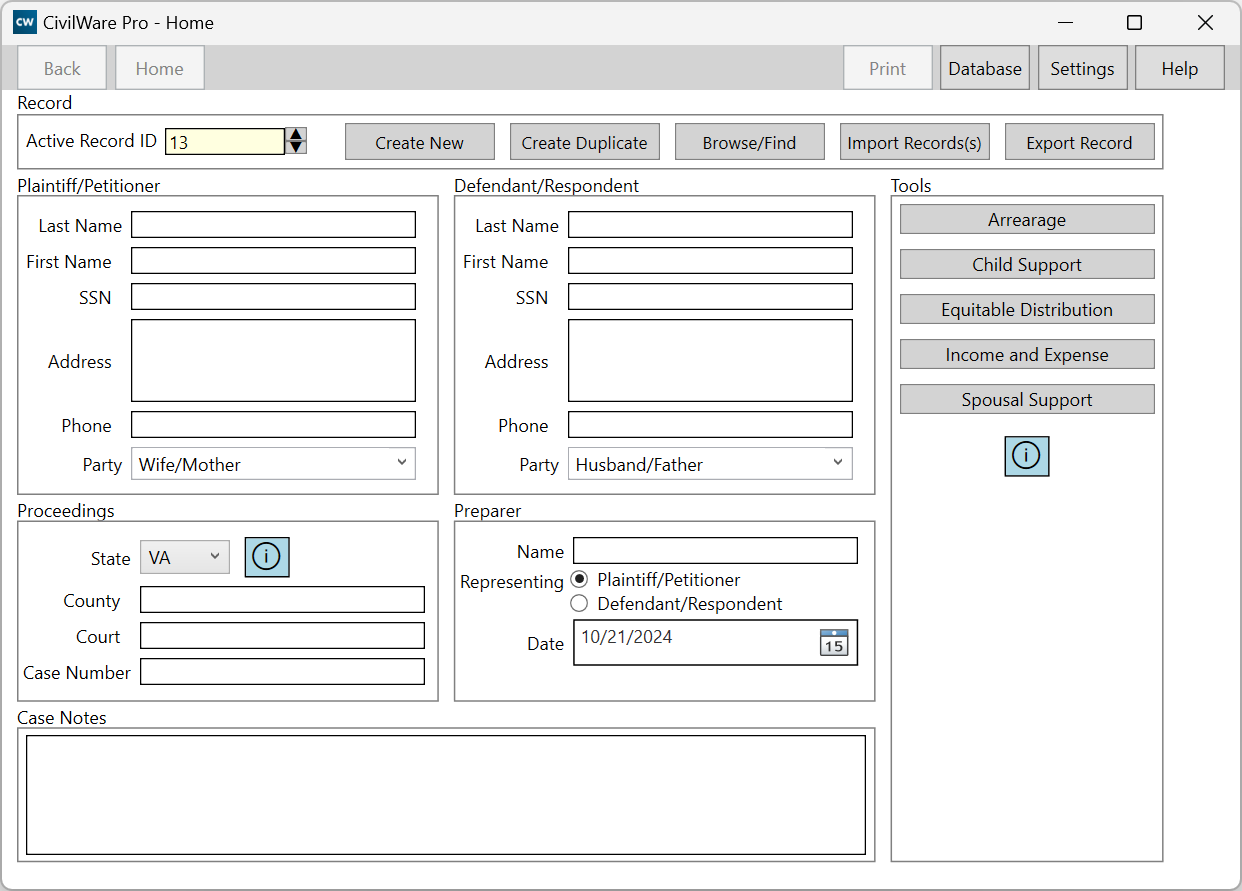The image size is (1242, 891).
Task: Click the Defendant First Name field
Action: coord(710,261)
